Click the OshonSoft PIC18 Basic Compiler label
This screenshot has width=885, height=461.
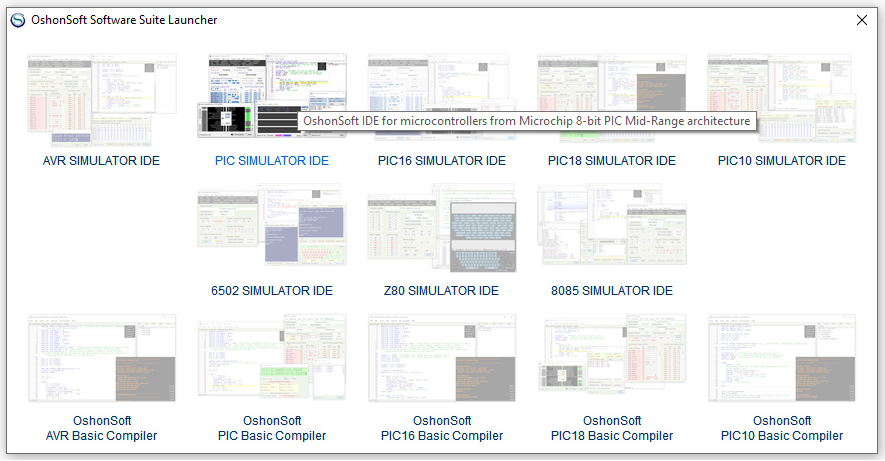(x=612, y=428)
